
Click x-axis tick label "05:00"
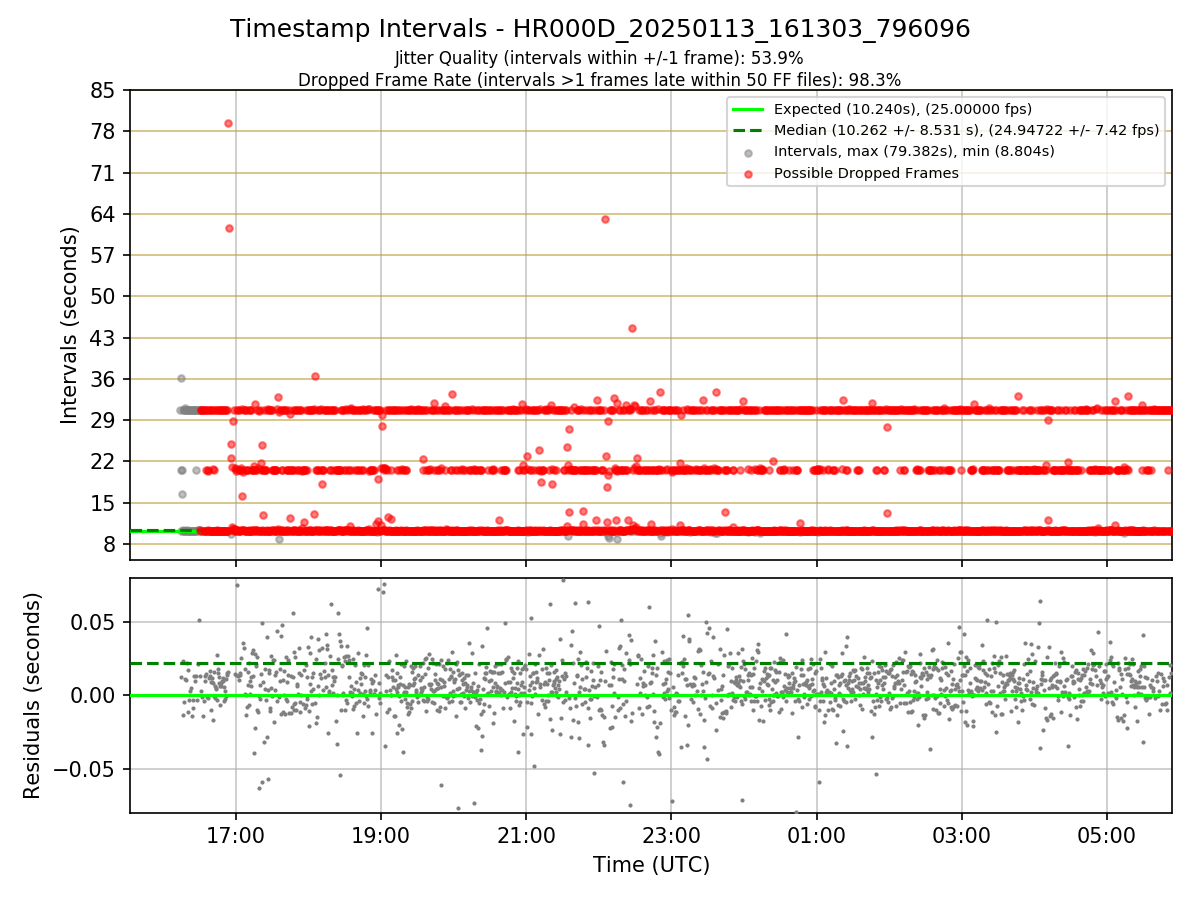1107,835
